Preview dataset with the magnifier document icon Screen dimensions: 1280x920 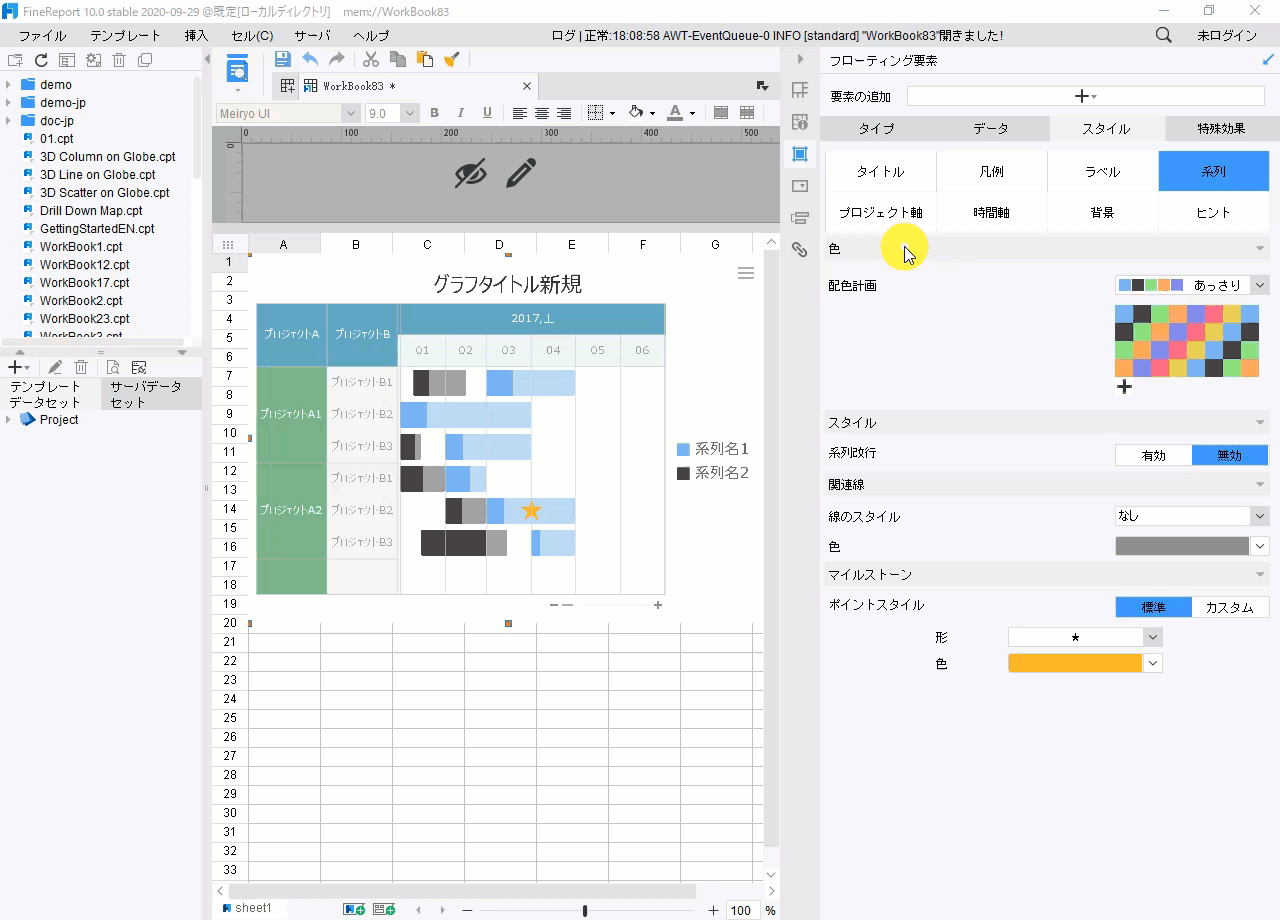pos(113,368)
